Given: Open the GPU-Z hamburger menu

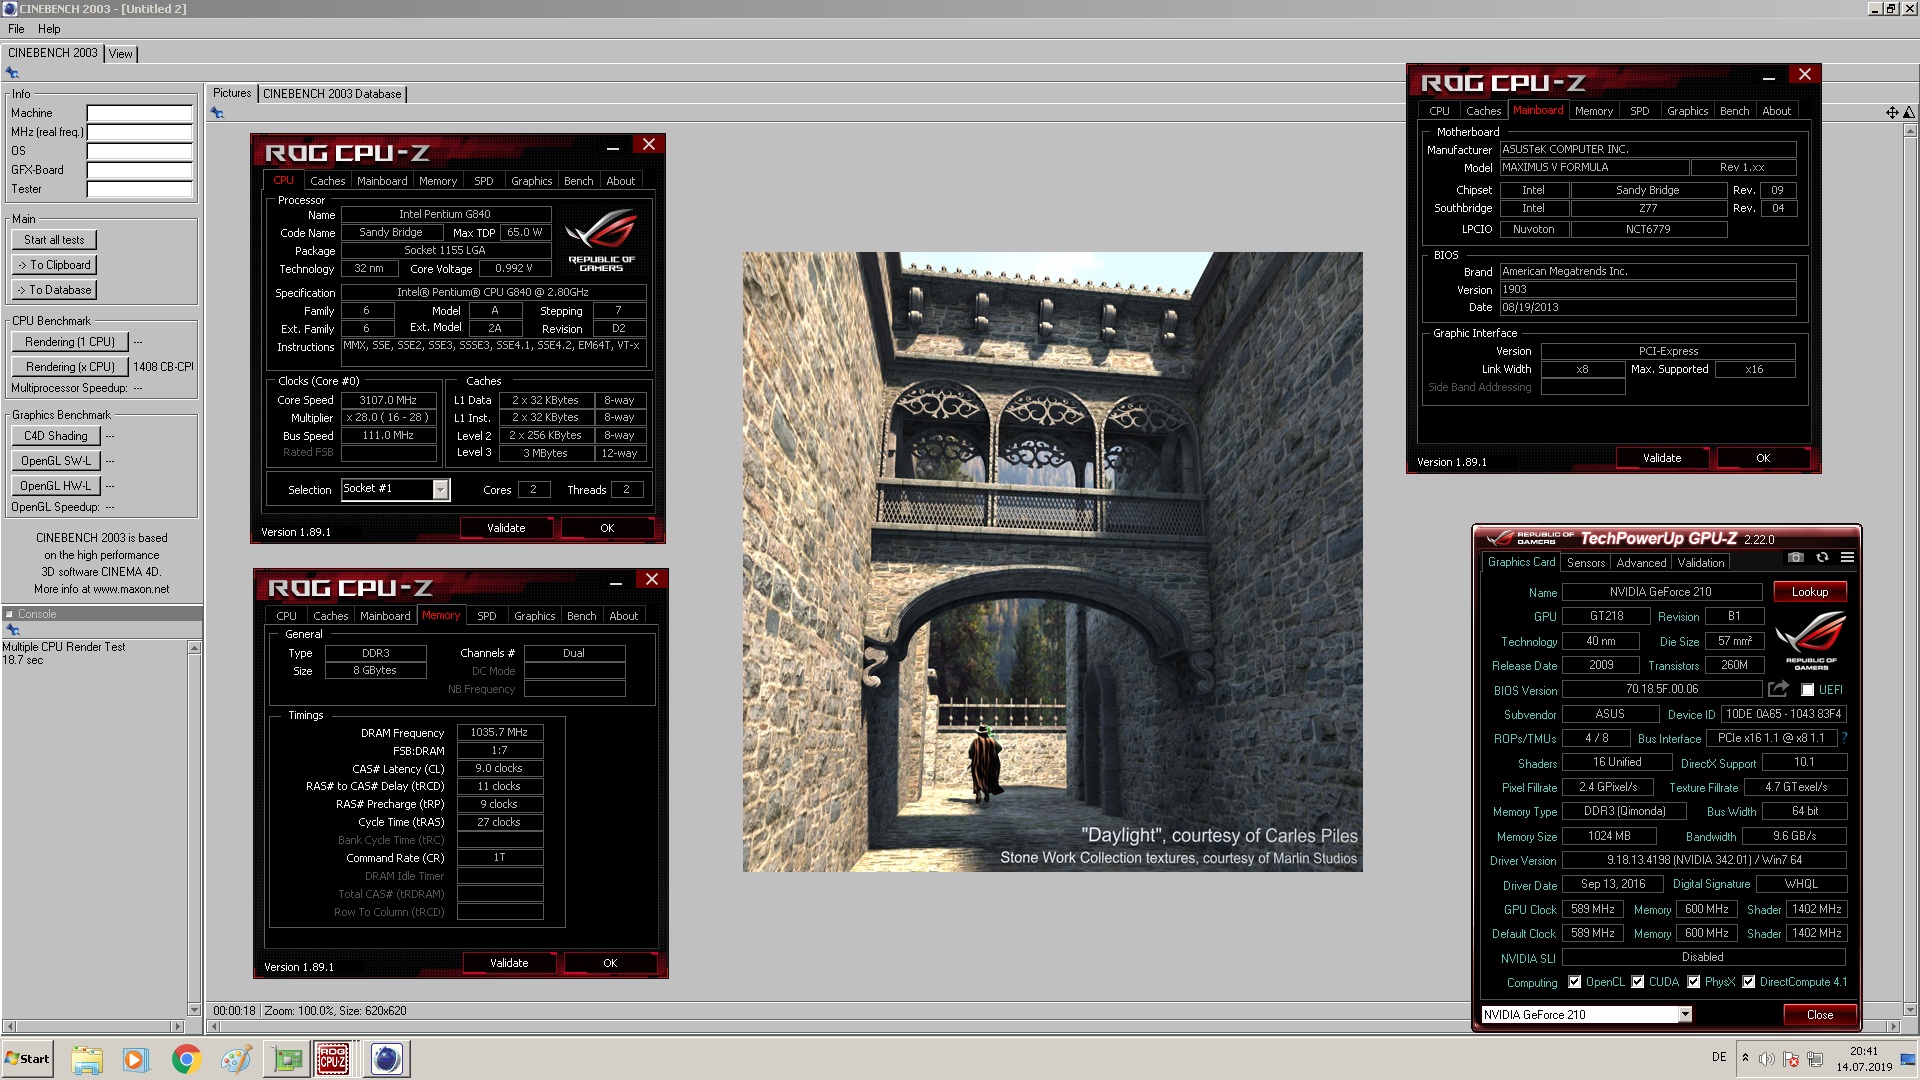Looking at the screenshot, I should (x=1847, y=558).
